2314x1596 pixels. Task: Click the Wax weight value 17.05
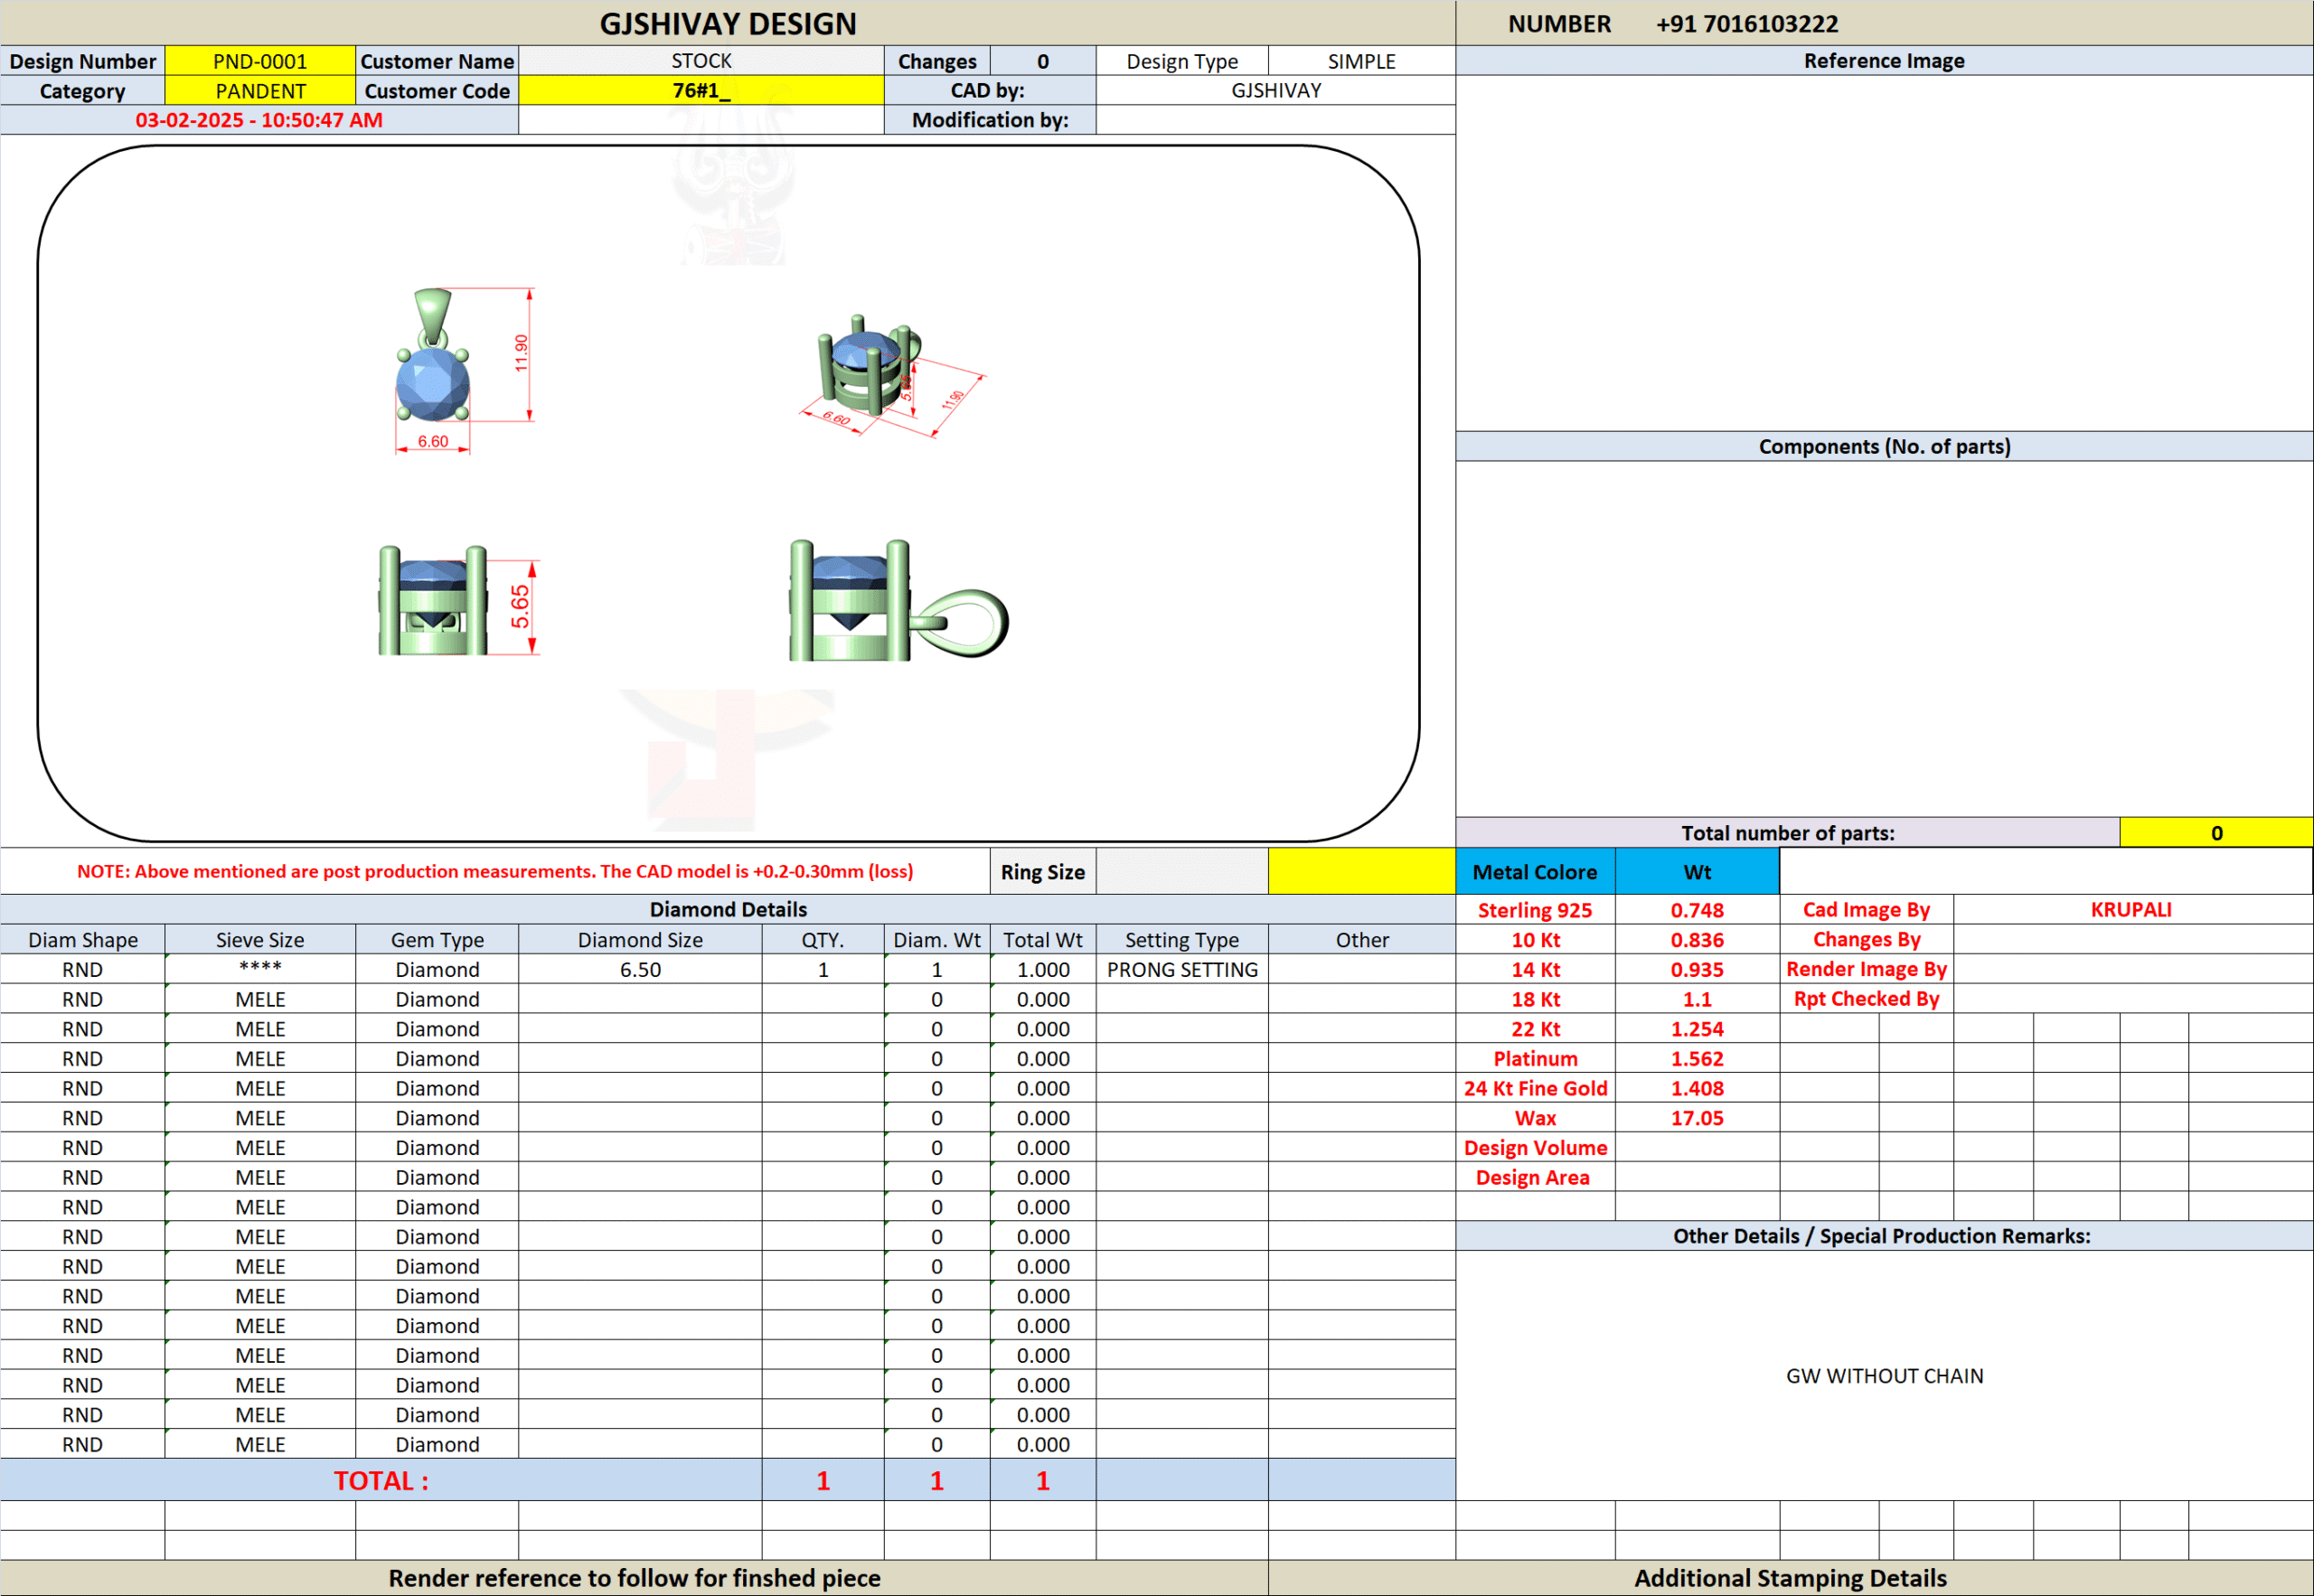click(x=1697, y=1118)
